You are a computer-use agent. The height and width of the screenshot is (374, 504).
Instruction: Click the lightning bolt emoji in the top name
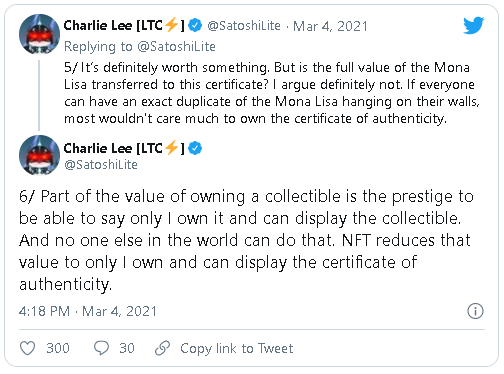[171, 25]
